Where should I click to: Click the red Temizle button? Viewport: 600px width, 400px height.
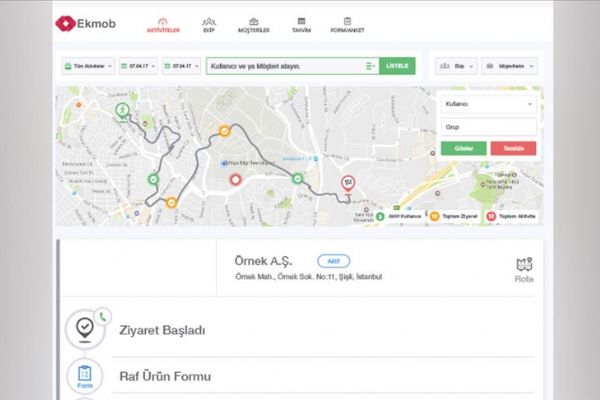(513, 148)
